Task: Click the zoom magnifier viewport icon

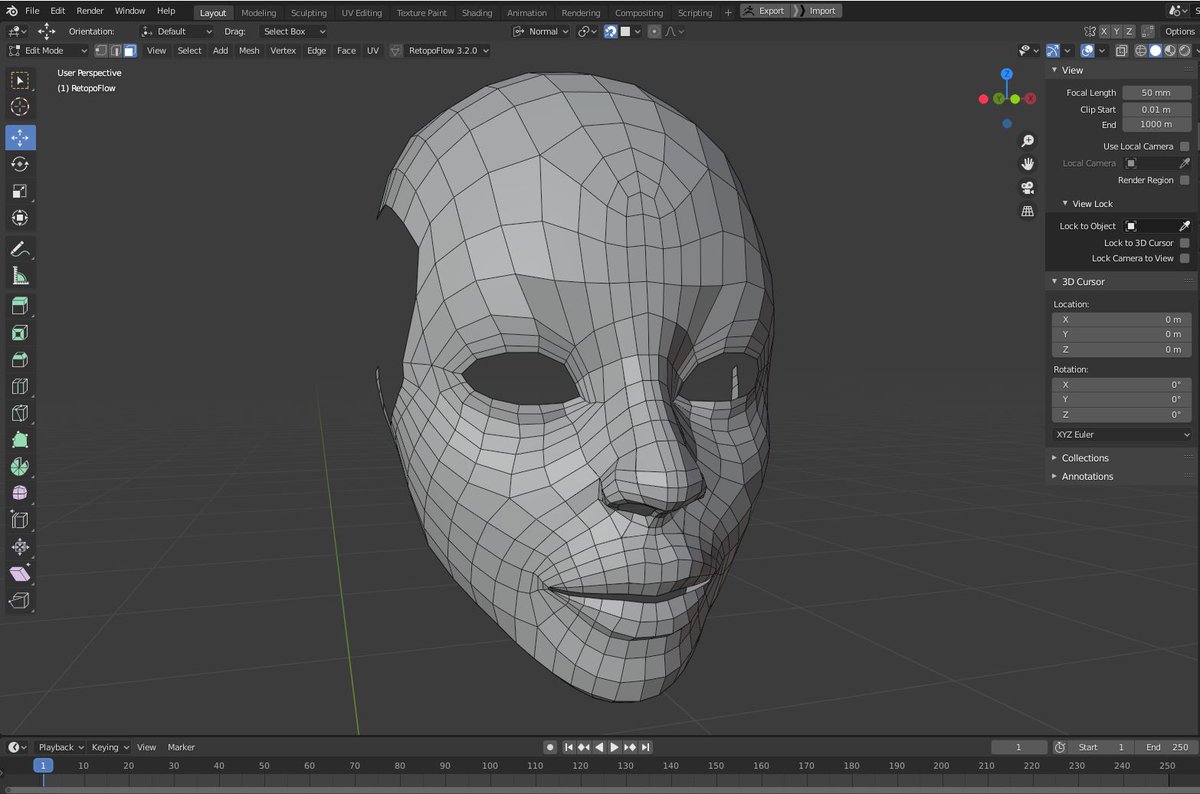Action: click(1027, 141)
